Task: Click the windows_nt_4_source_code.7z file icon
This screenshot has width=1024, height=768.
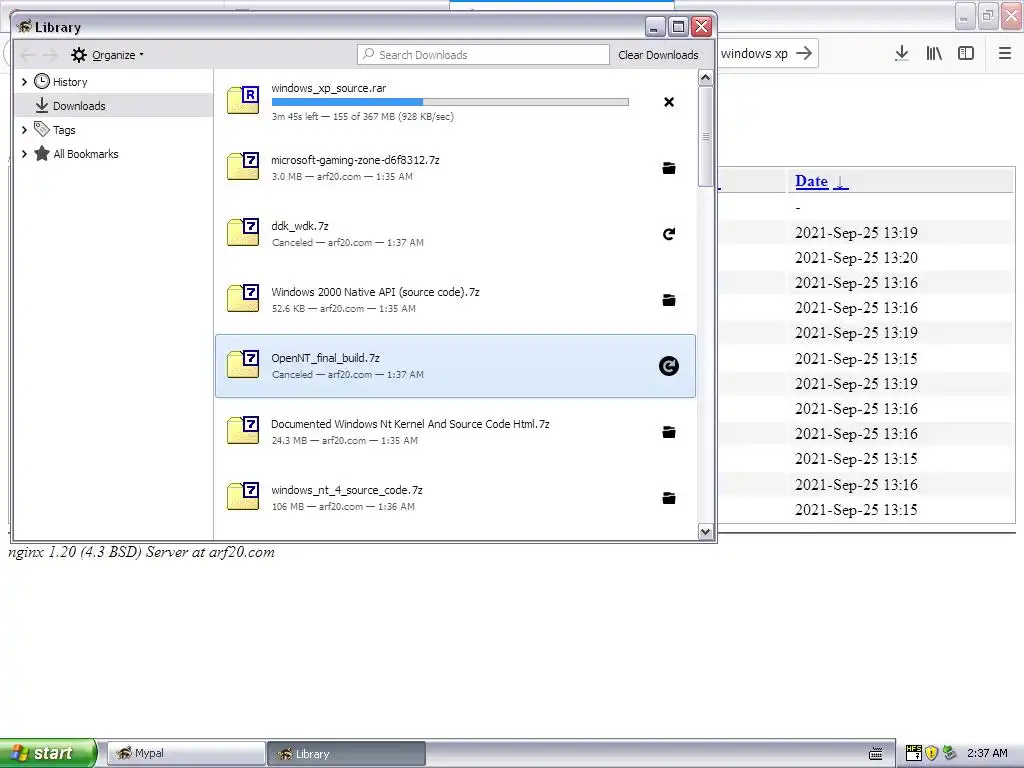Action: 243,496
